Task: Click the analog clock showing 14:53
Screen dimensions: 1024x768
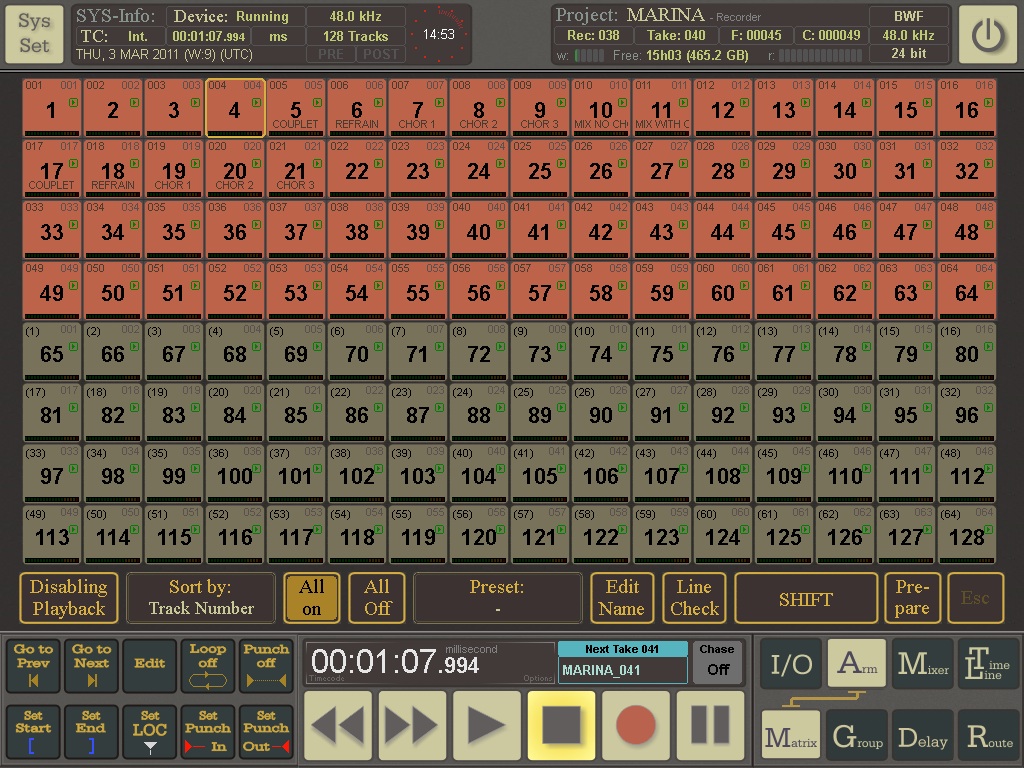Action: point(438,35)
